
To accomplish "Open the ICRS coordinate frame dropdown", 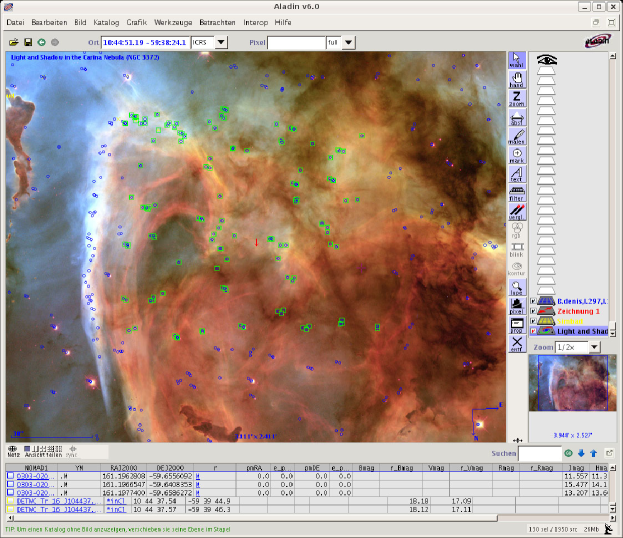I will click(222, 43).
